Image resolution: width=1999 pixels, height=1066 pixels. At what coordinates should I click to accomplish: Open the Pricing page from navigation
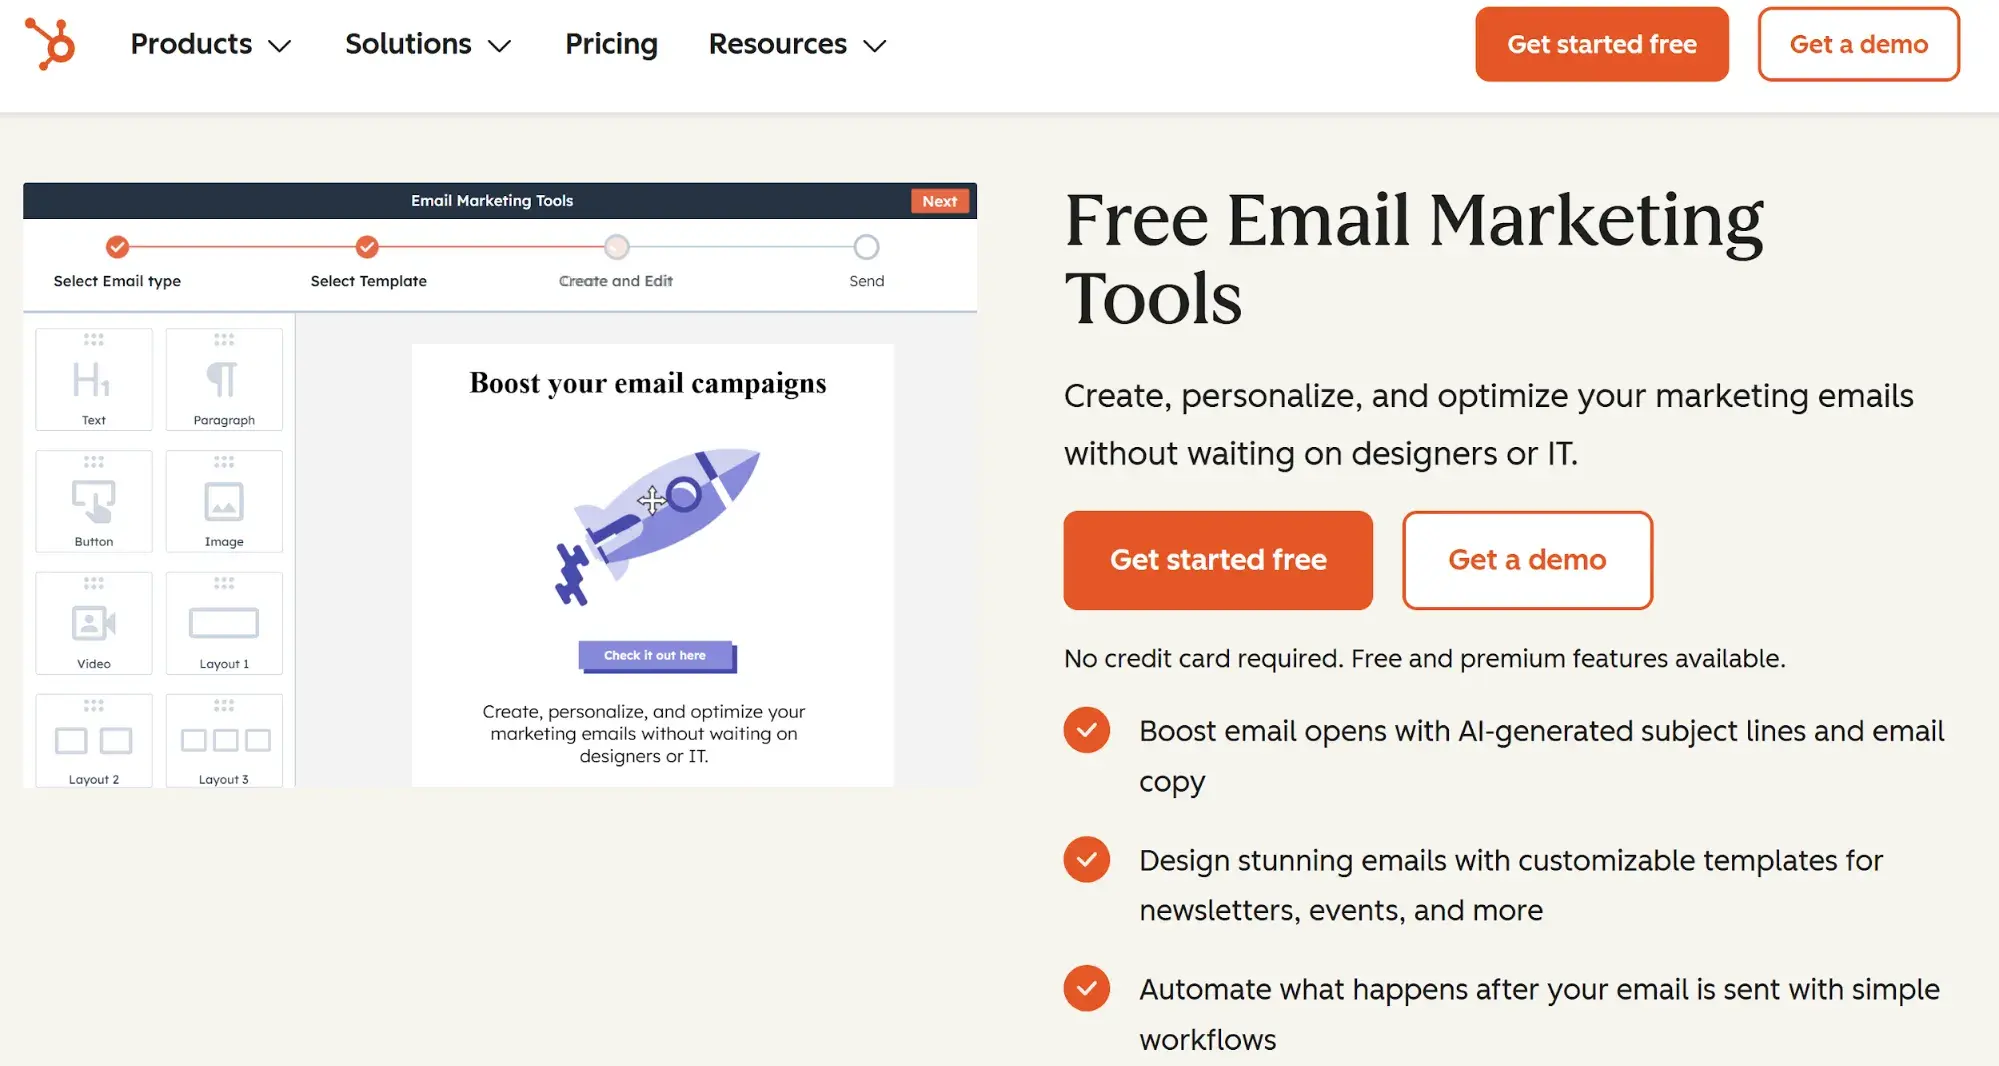(611, 44)
